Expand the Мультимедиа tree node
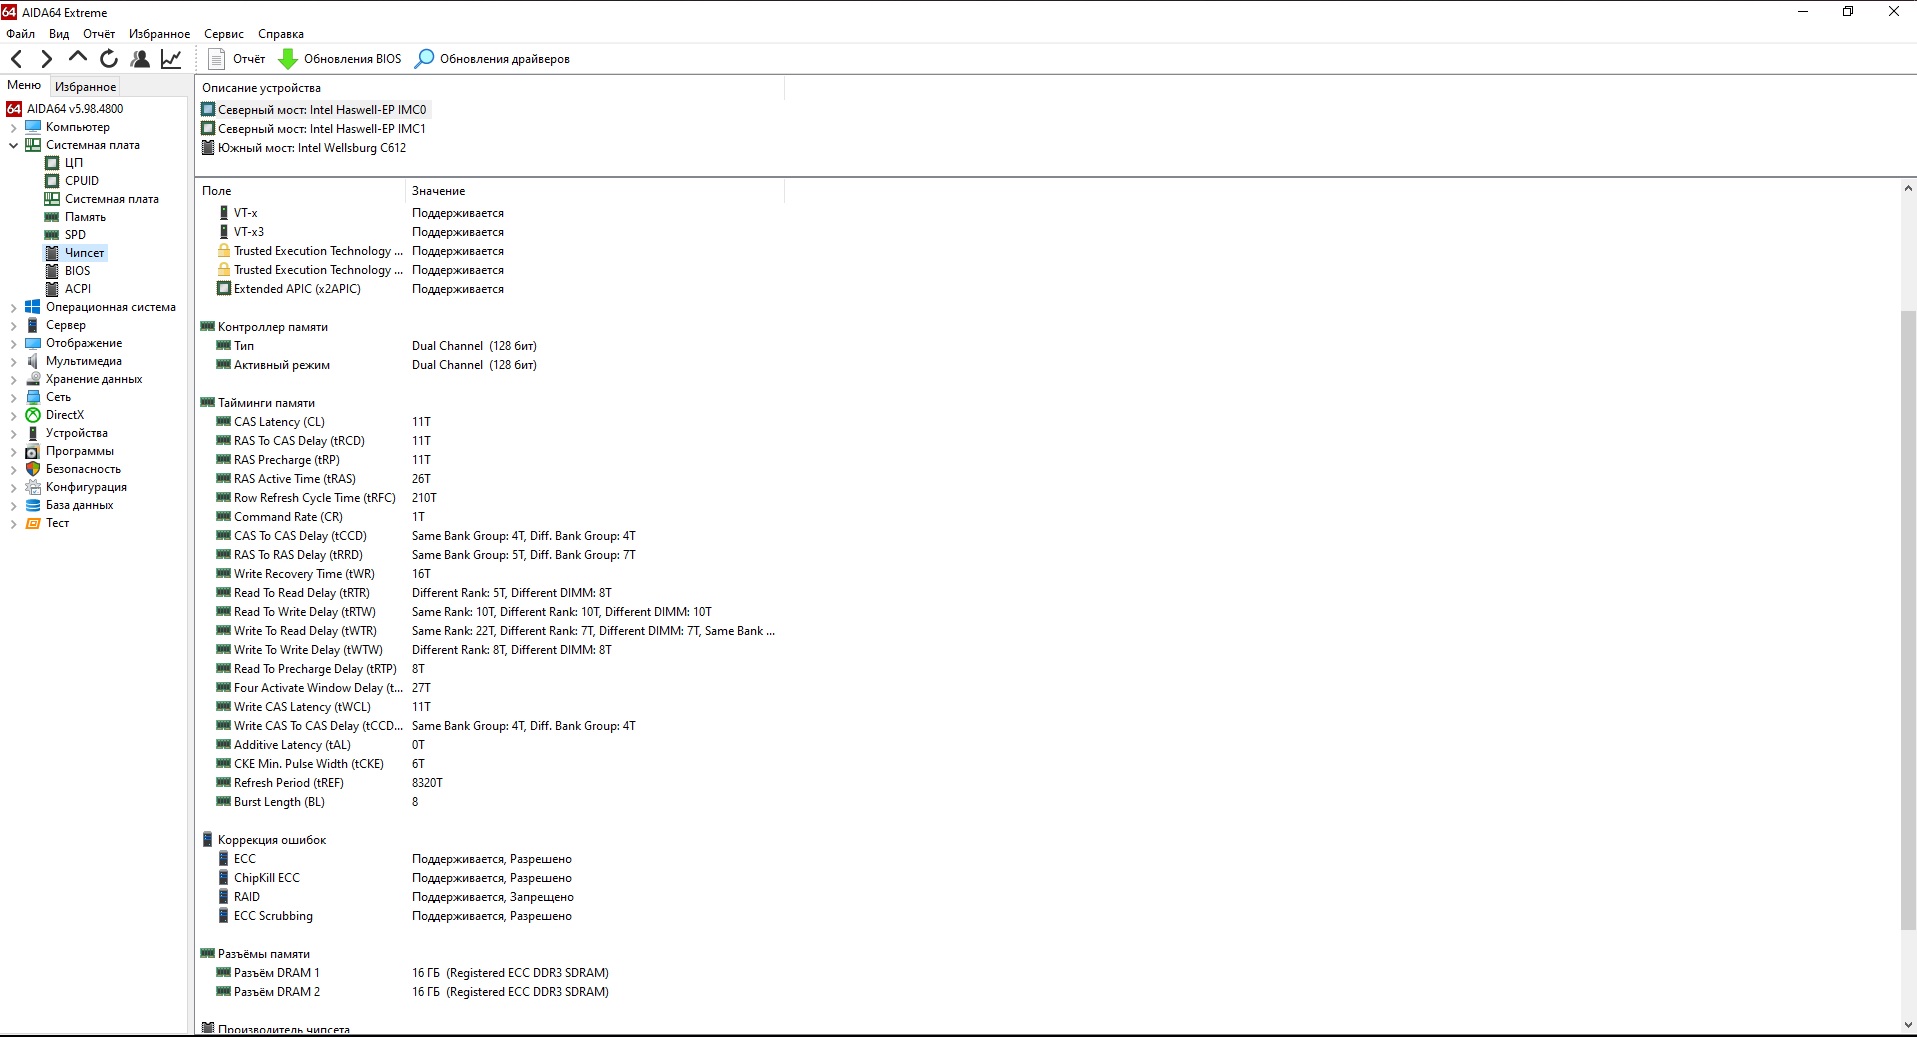Screen dimensions: 1917x1037 13,362
